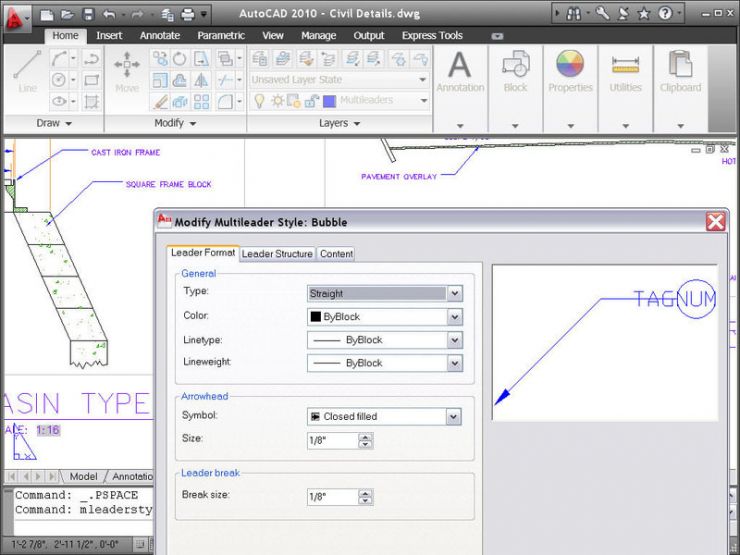Open the Linetype dropdown

tap(454, 340)
